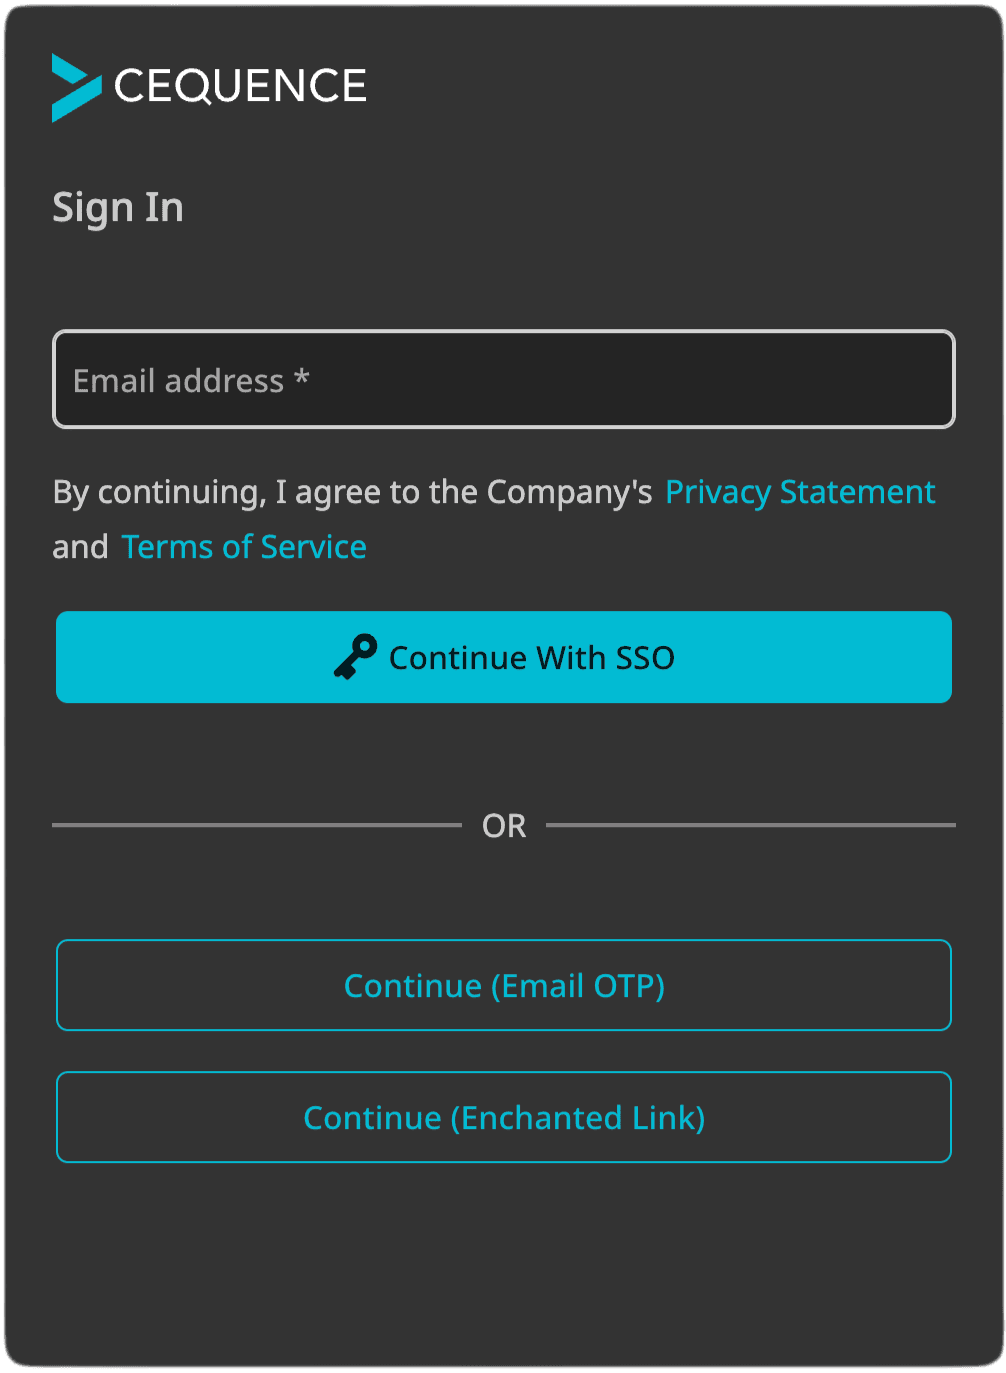This screenshot has height=1373, width=1006.
Task: Click the Cequence brand emblem top left
Action: point(76,88)
